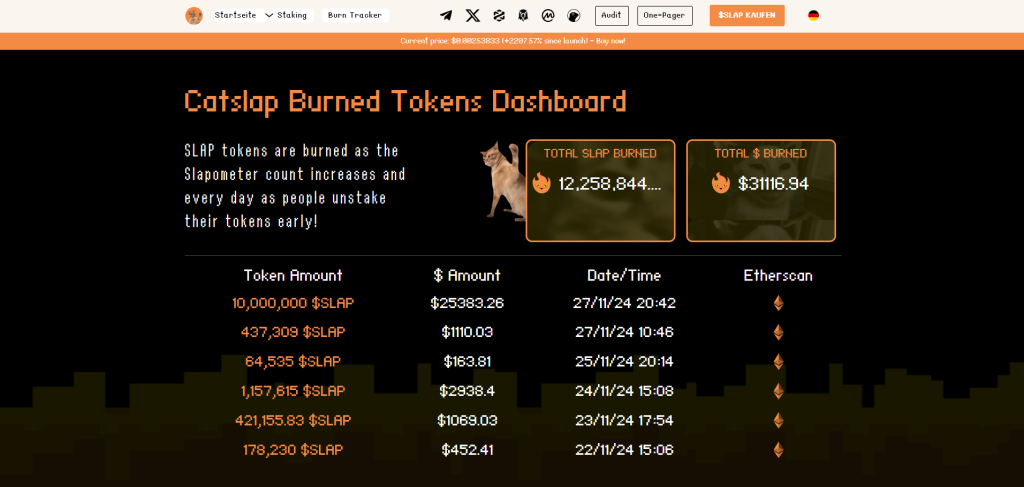
Task: Click the standing cat image
Action: pos(504,181)
